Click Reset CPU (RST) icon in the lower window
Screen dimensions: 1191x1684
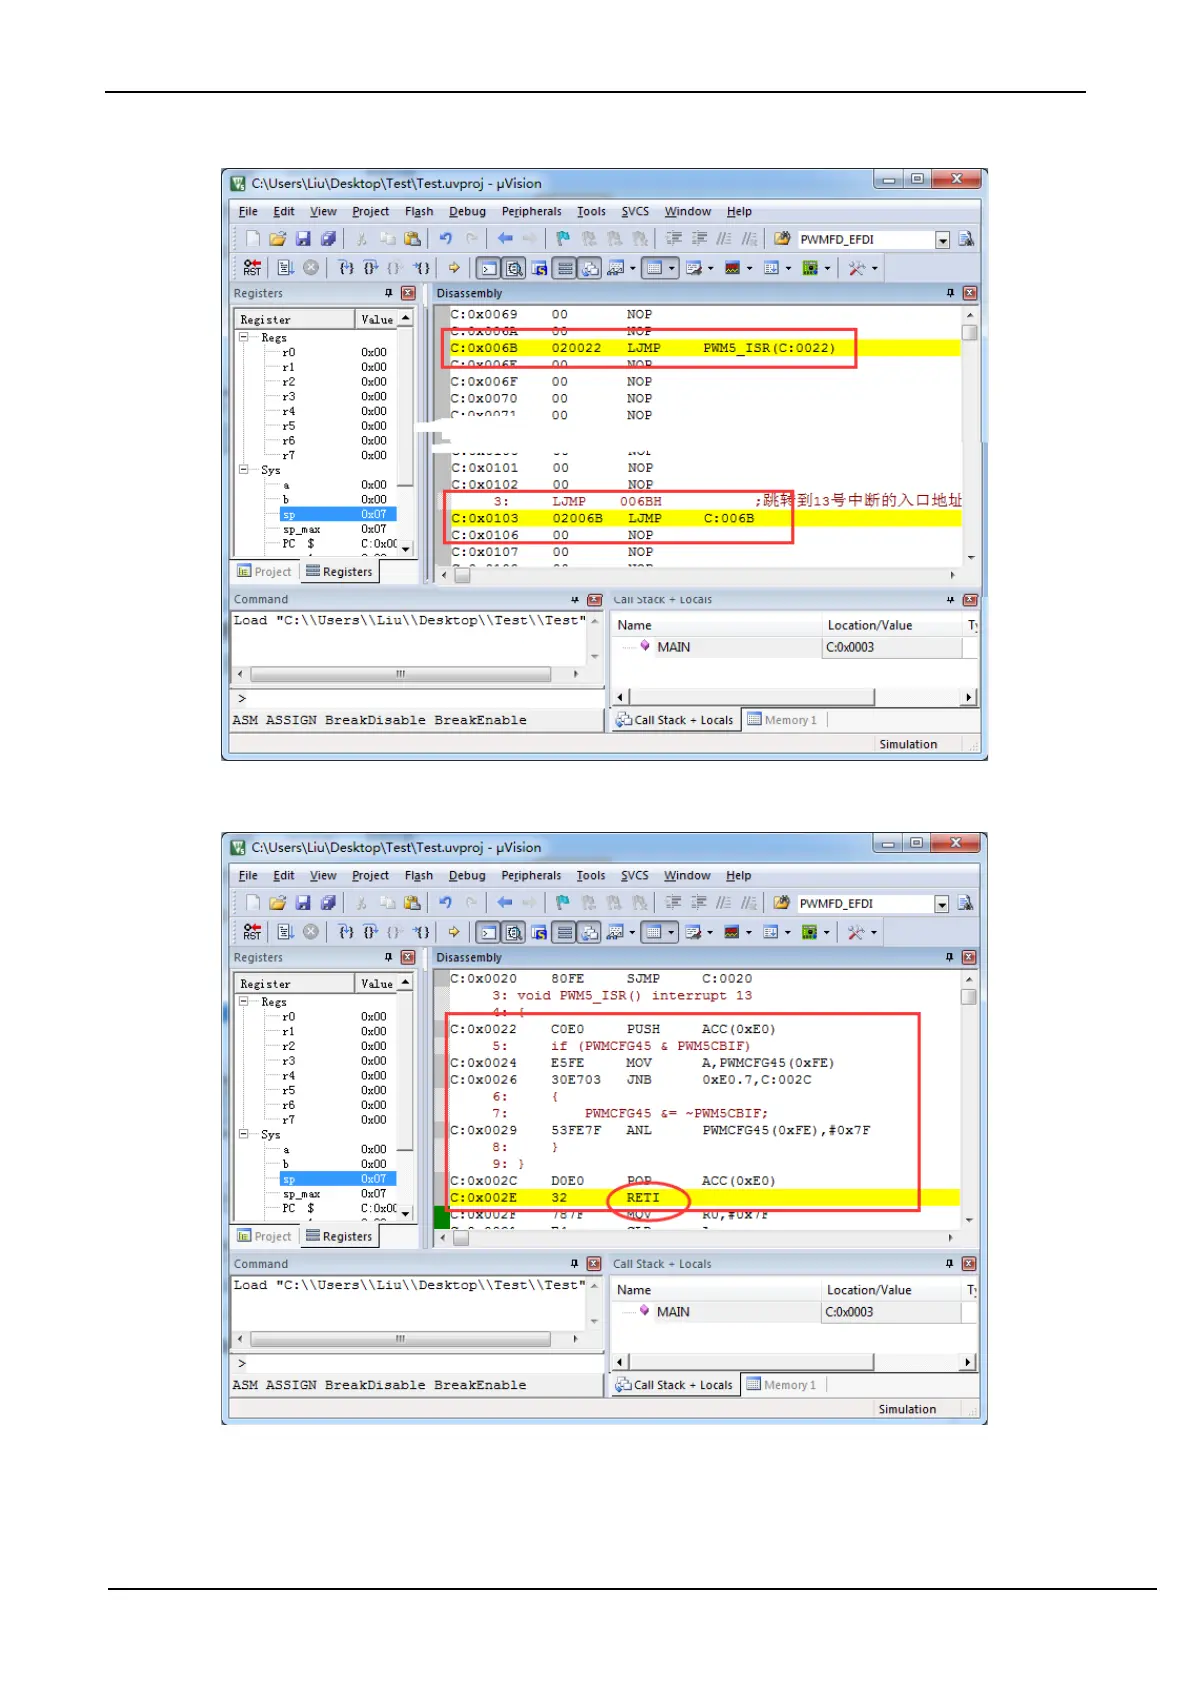[252, 932]
